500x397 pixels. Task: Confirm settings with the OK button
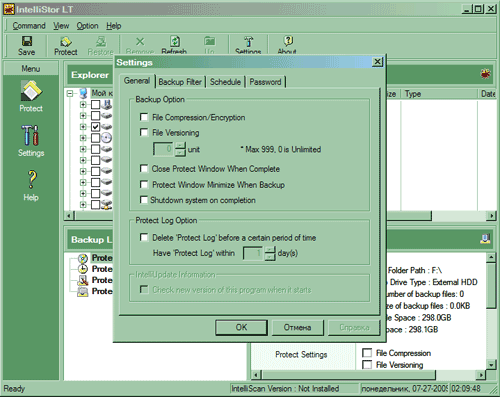click(241, 327)
